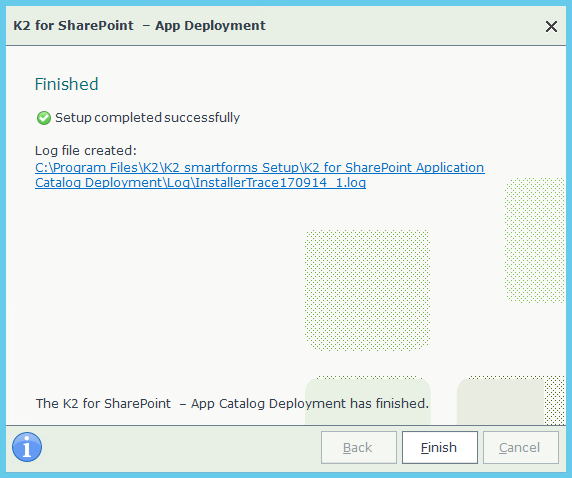Screen dimensions: 572x478
Task: Click the dotted green rectangle at right edge
Action: pos(535,240)
